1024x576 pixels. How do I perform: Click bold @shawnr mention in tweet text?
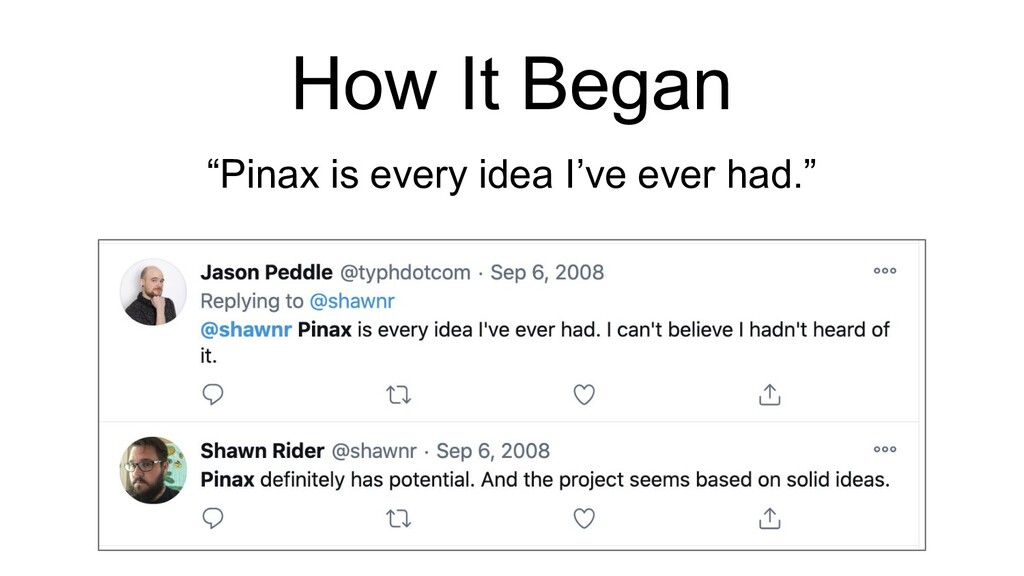[246, 330]
